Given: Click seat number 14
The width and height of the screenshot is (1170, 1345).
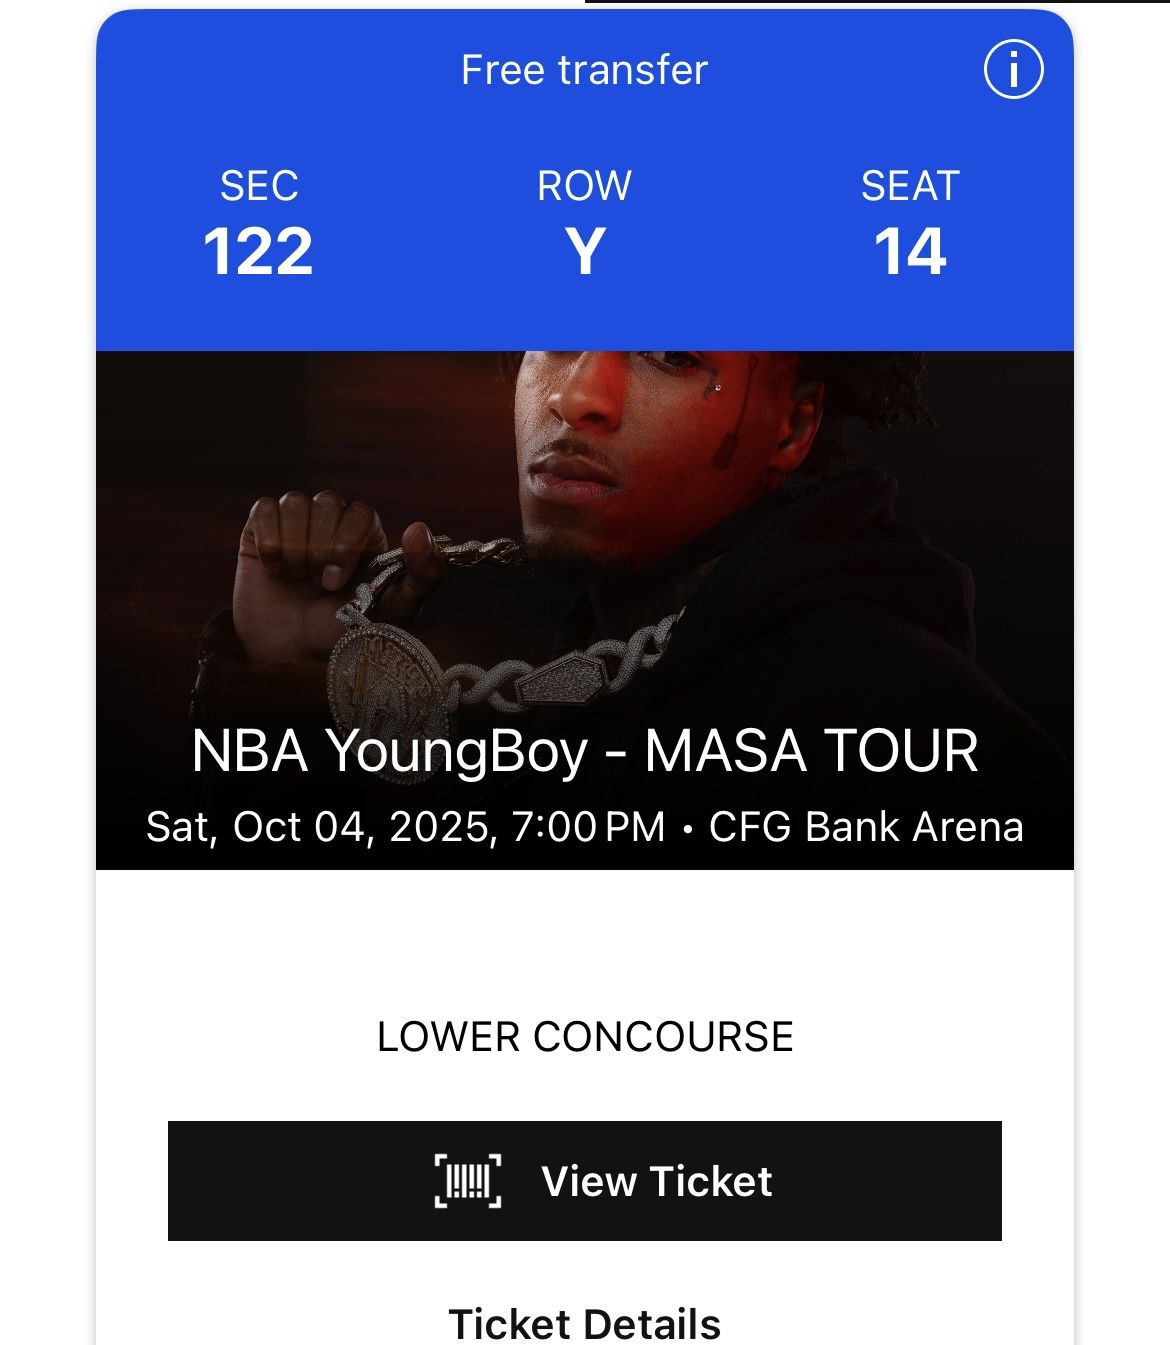Looking at the screenshot, I should 910,251.
